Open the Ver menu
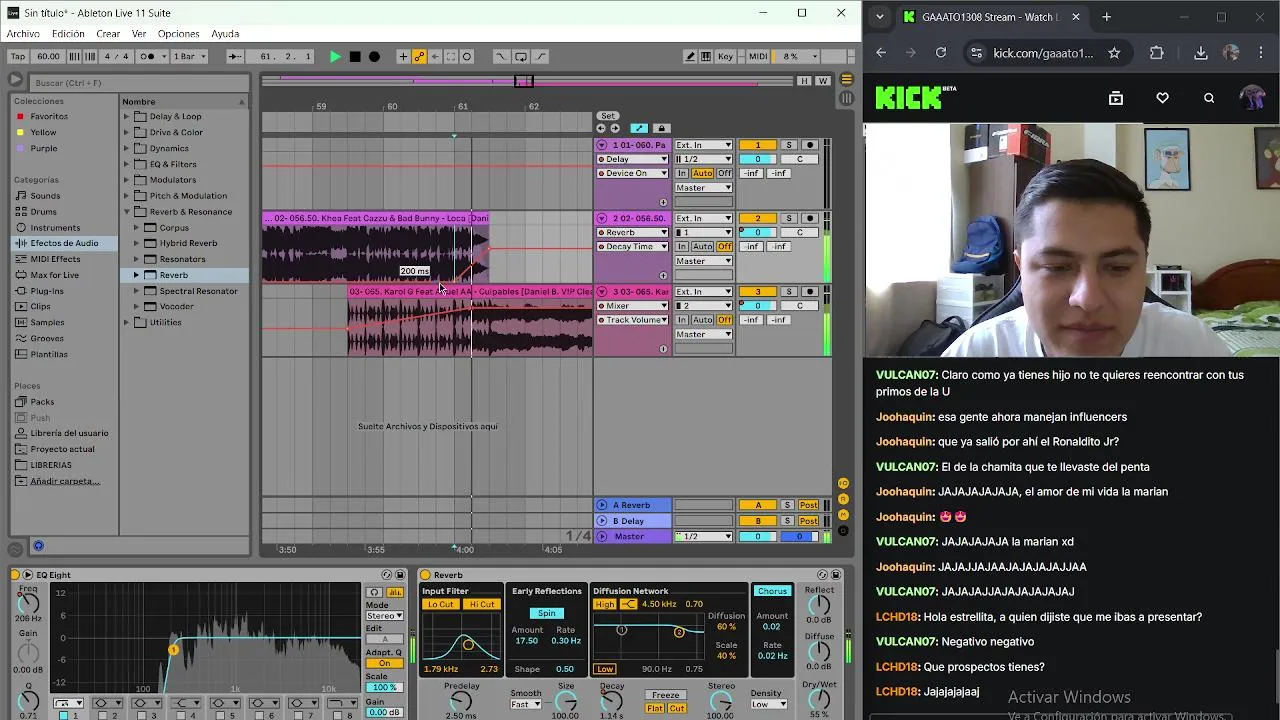Image resolution: width=1280 pixels, height=720 pixels. coord(139,34)
